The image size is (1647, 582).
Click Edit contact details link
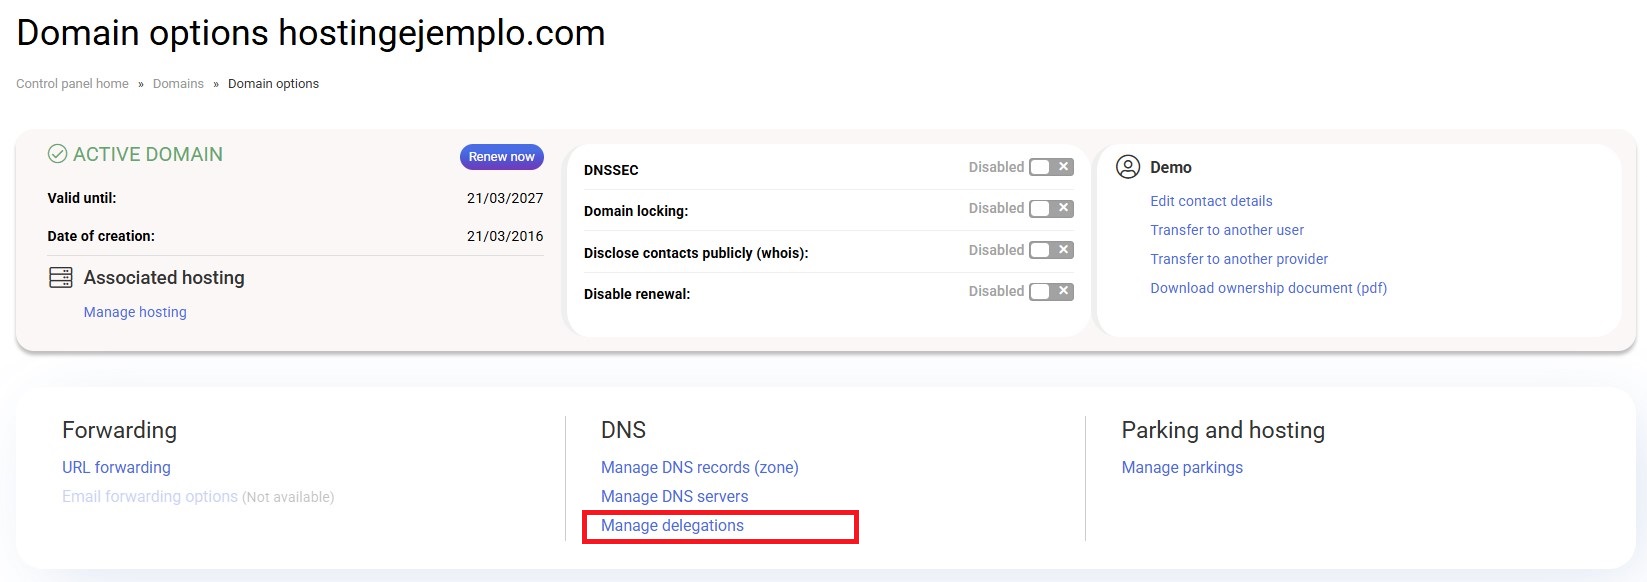click(x=1211, y=201)
